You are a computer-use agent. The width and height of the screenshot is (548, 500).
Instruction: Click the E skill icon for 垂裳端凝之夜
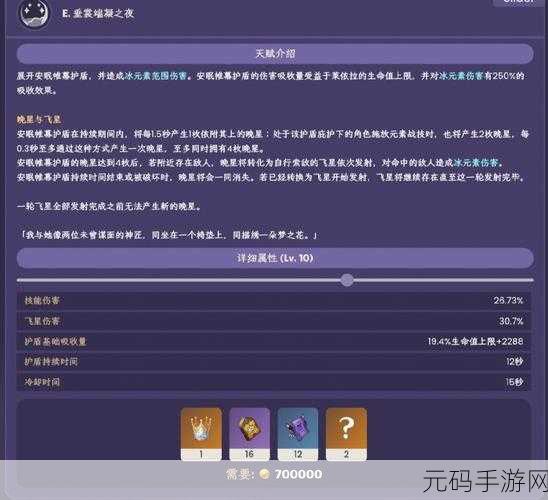(35, 14)
